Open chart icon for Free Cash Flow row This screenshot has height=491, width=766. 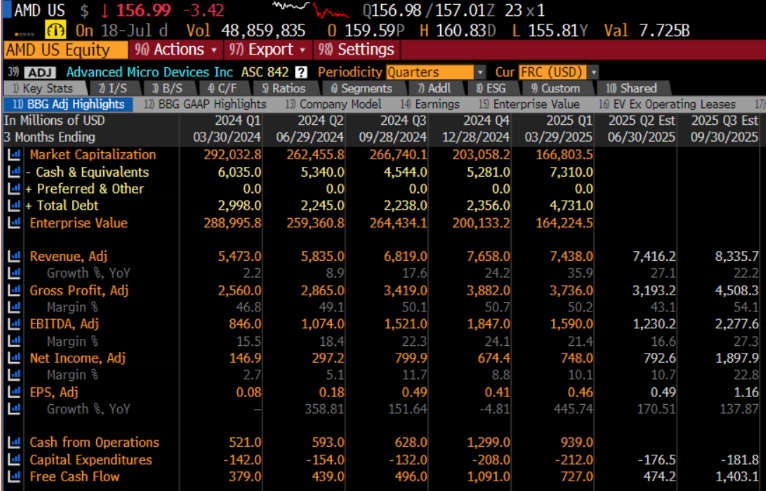click(x=14, y=476)
